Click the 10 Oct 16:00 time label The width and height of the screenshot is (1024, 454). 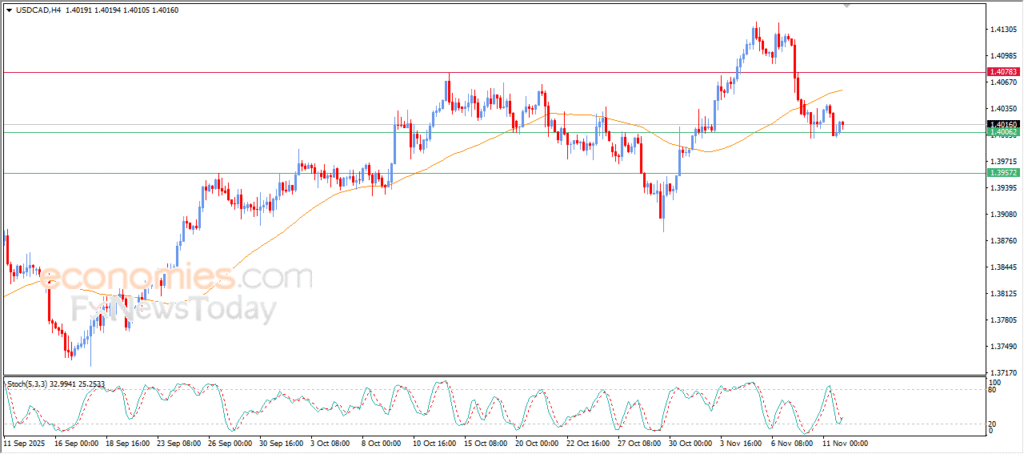point(434,443)
